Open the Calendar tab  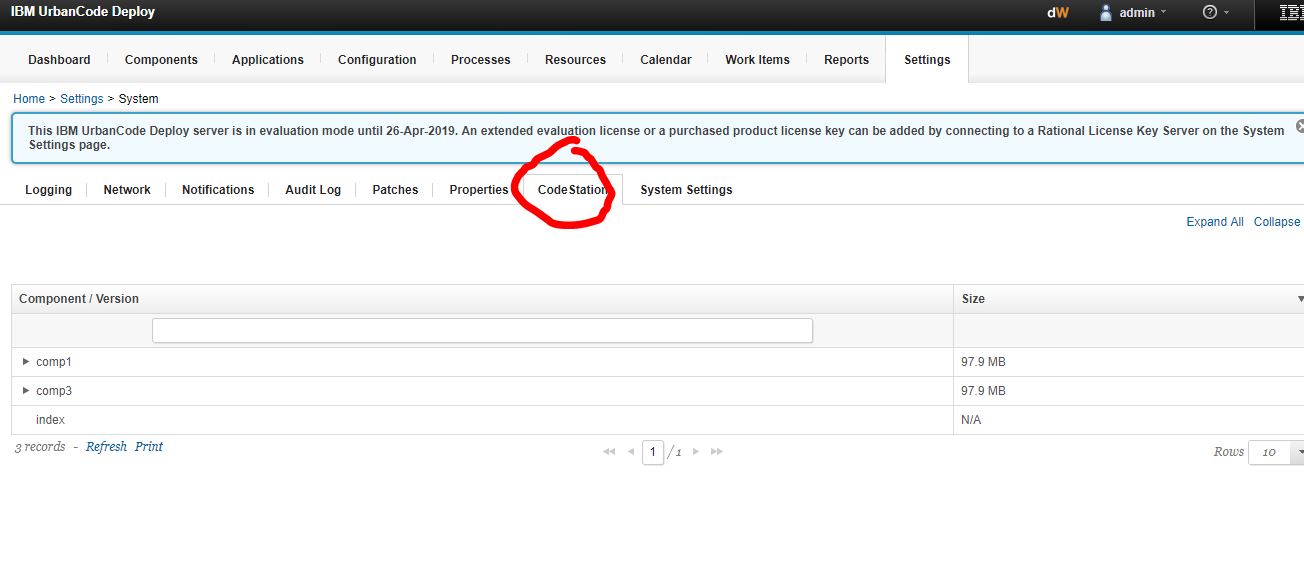click(x=665, y=60)
